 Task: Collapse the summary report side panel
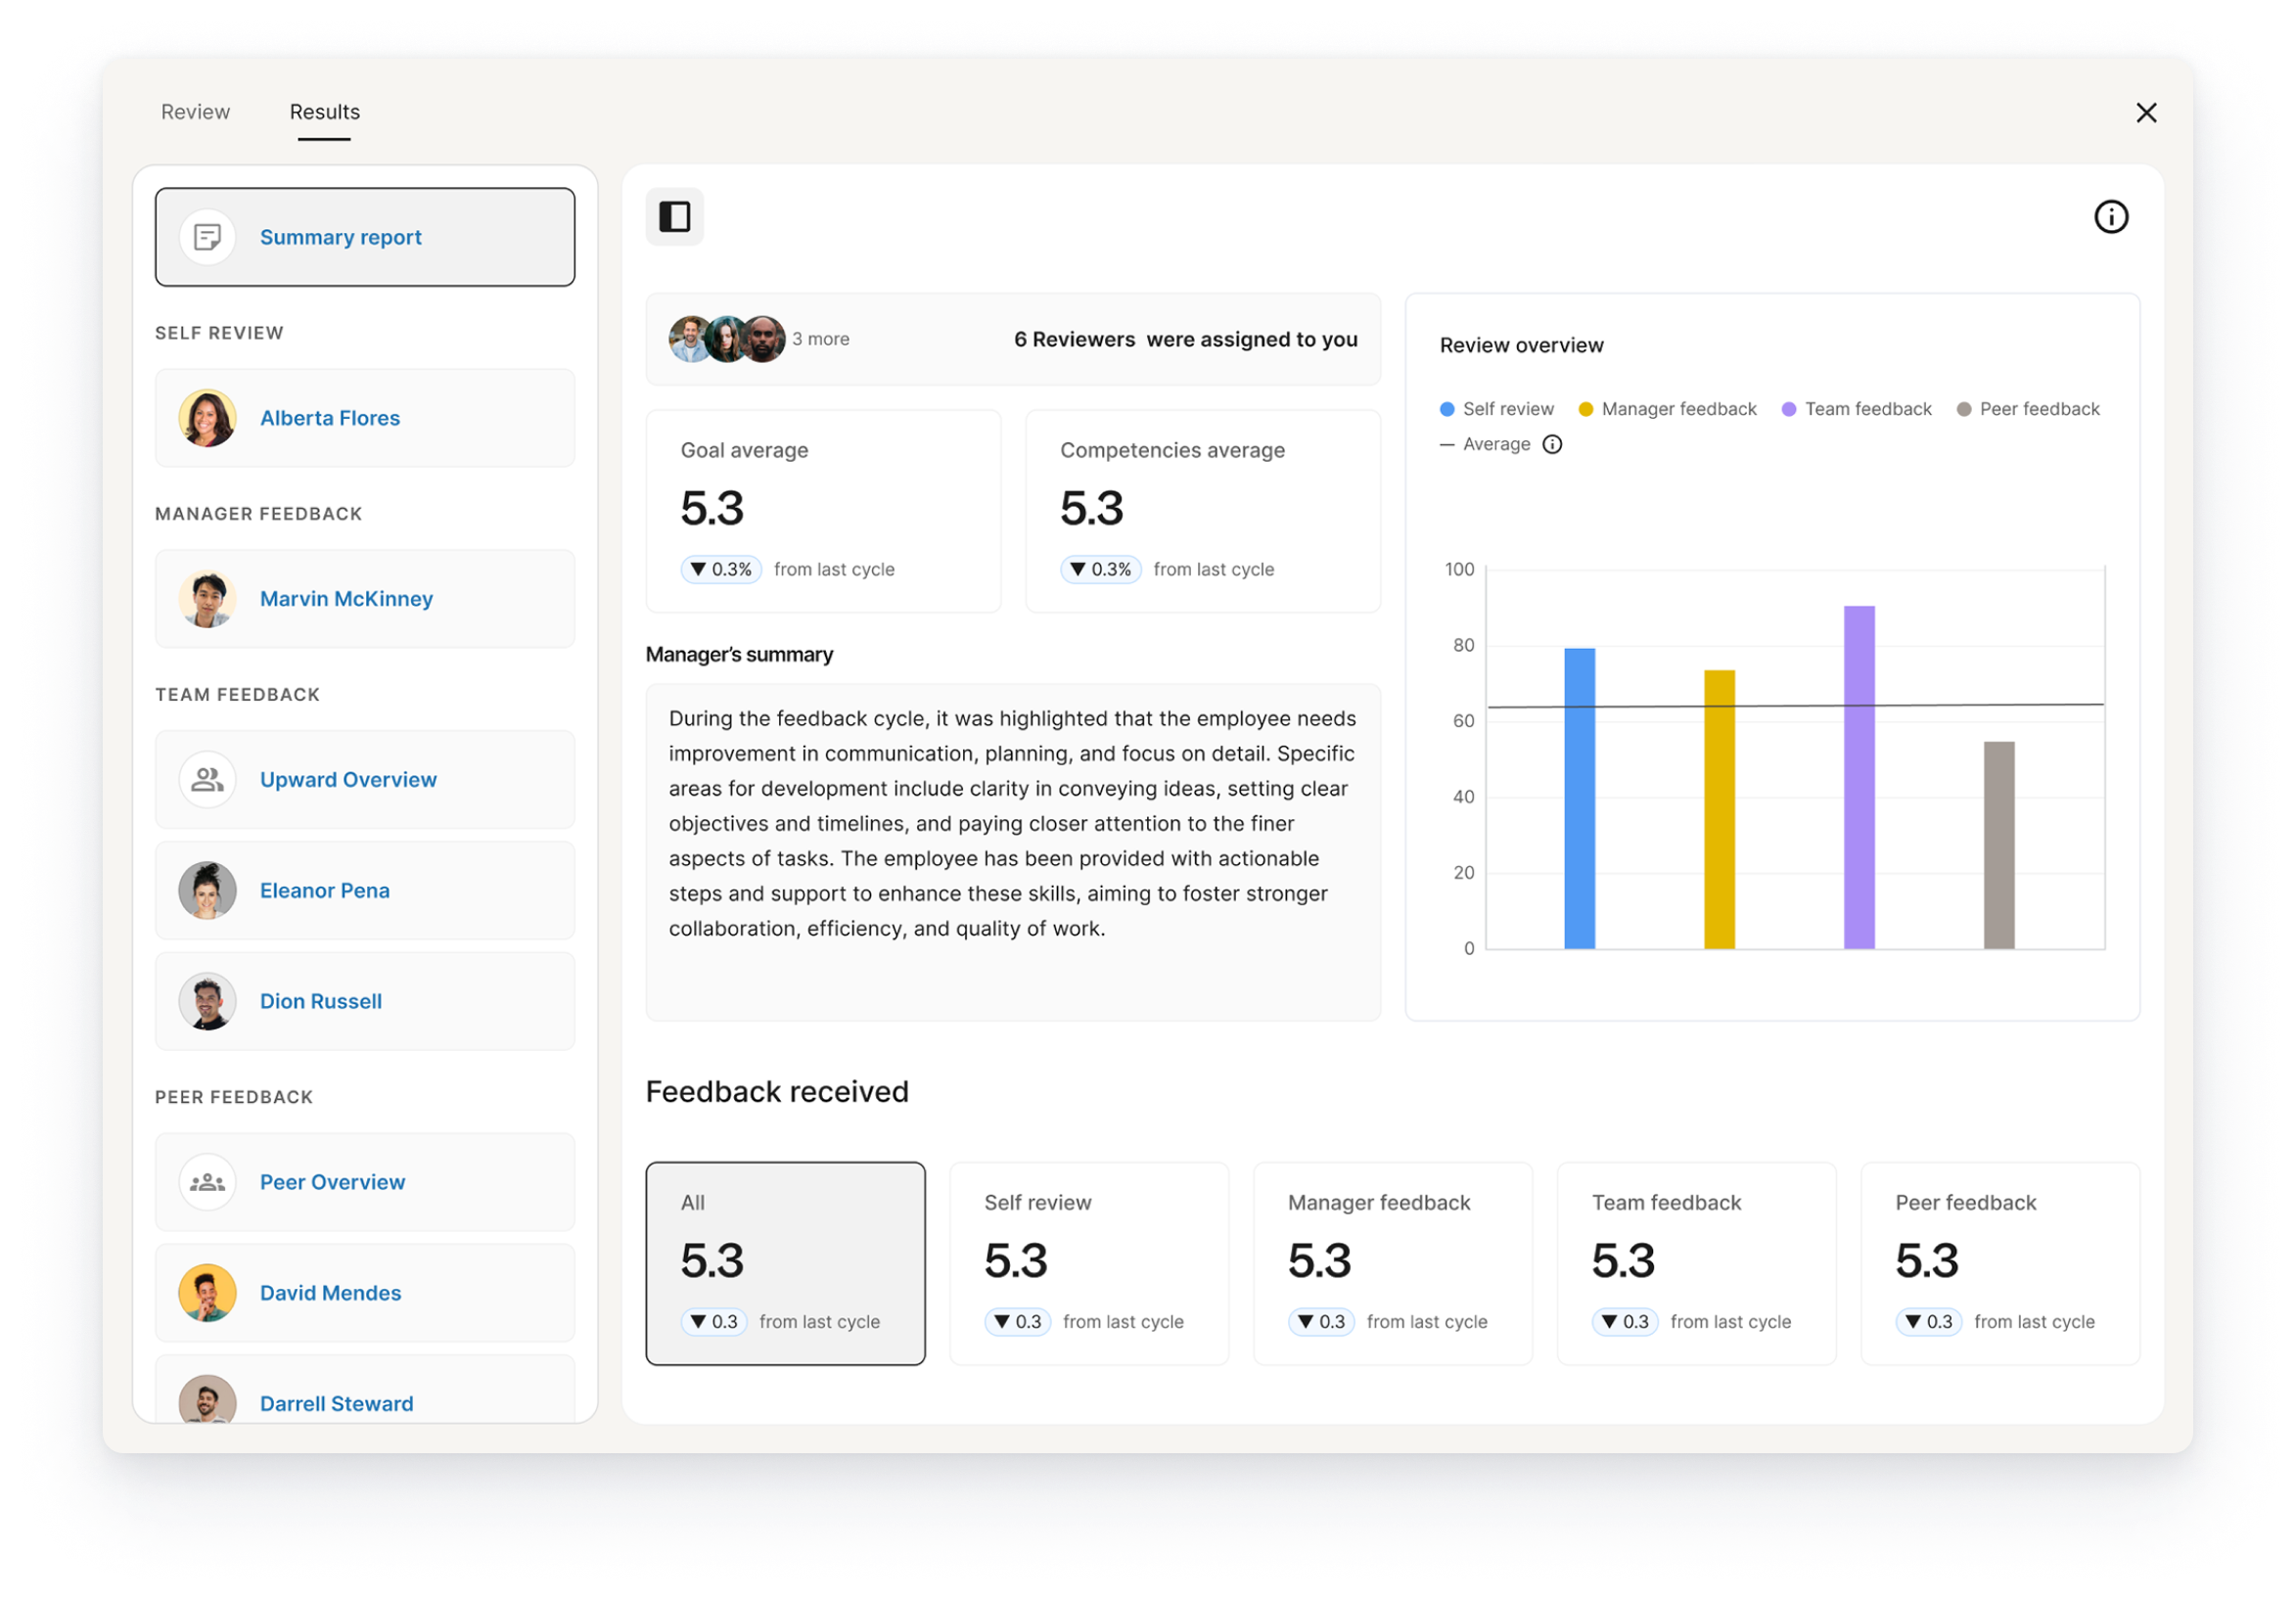coord(674,216)
